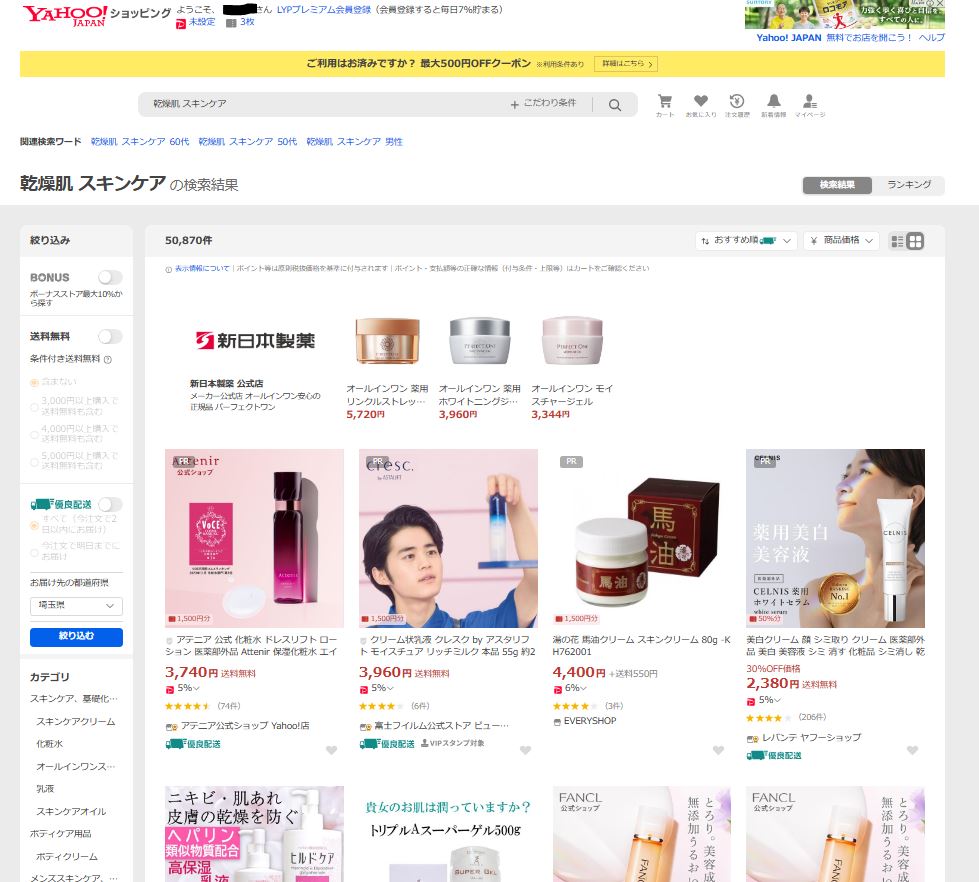979x882 pixels.
Task: Open the 商品価格 price dropdown
Action: coord(841,241)
